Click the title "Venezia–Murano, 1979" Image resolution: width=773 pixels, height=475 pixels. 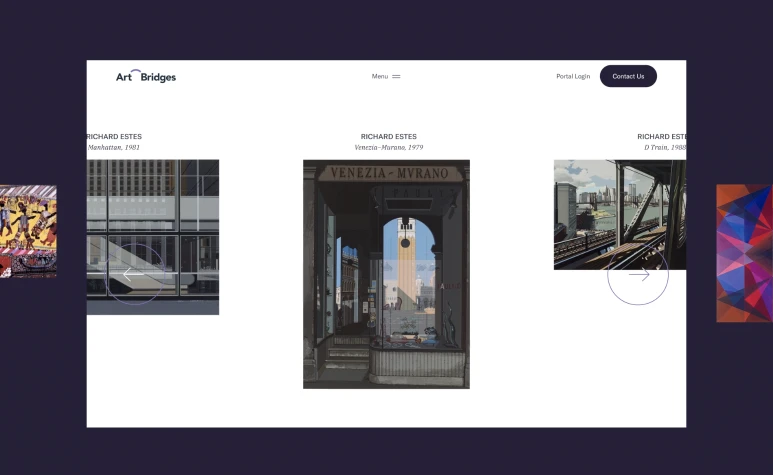388,147
